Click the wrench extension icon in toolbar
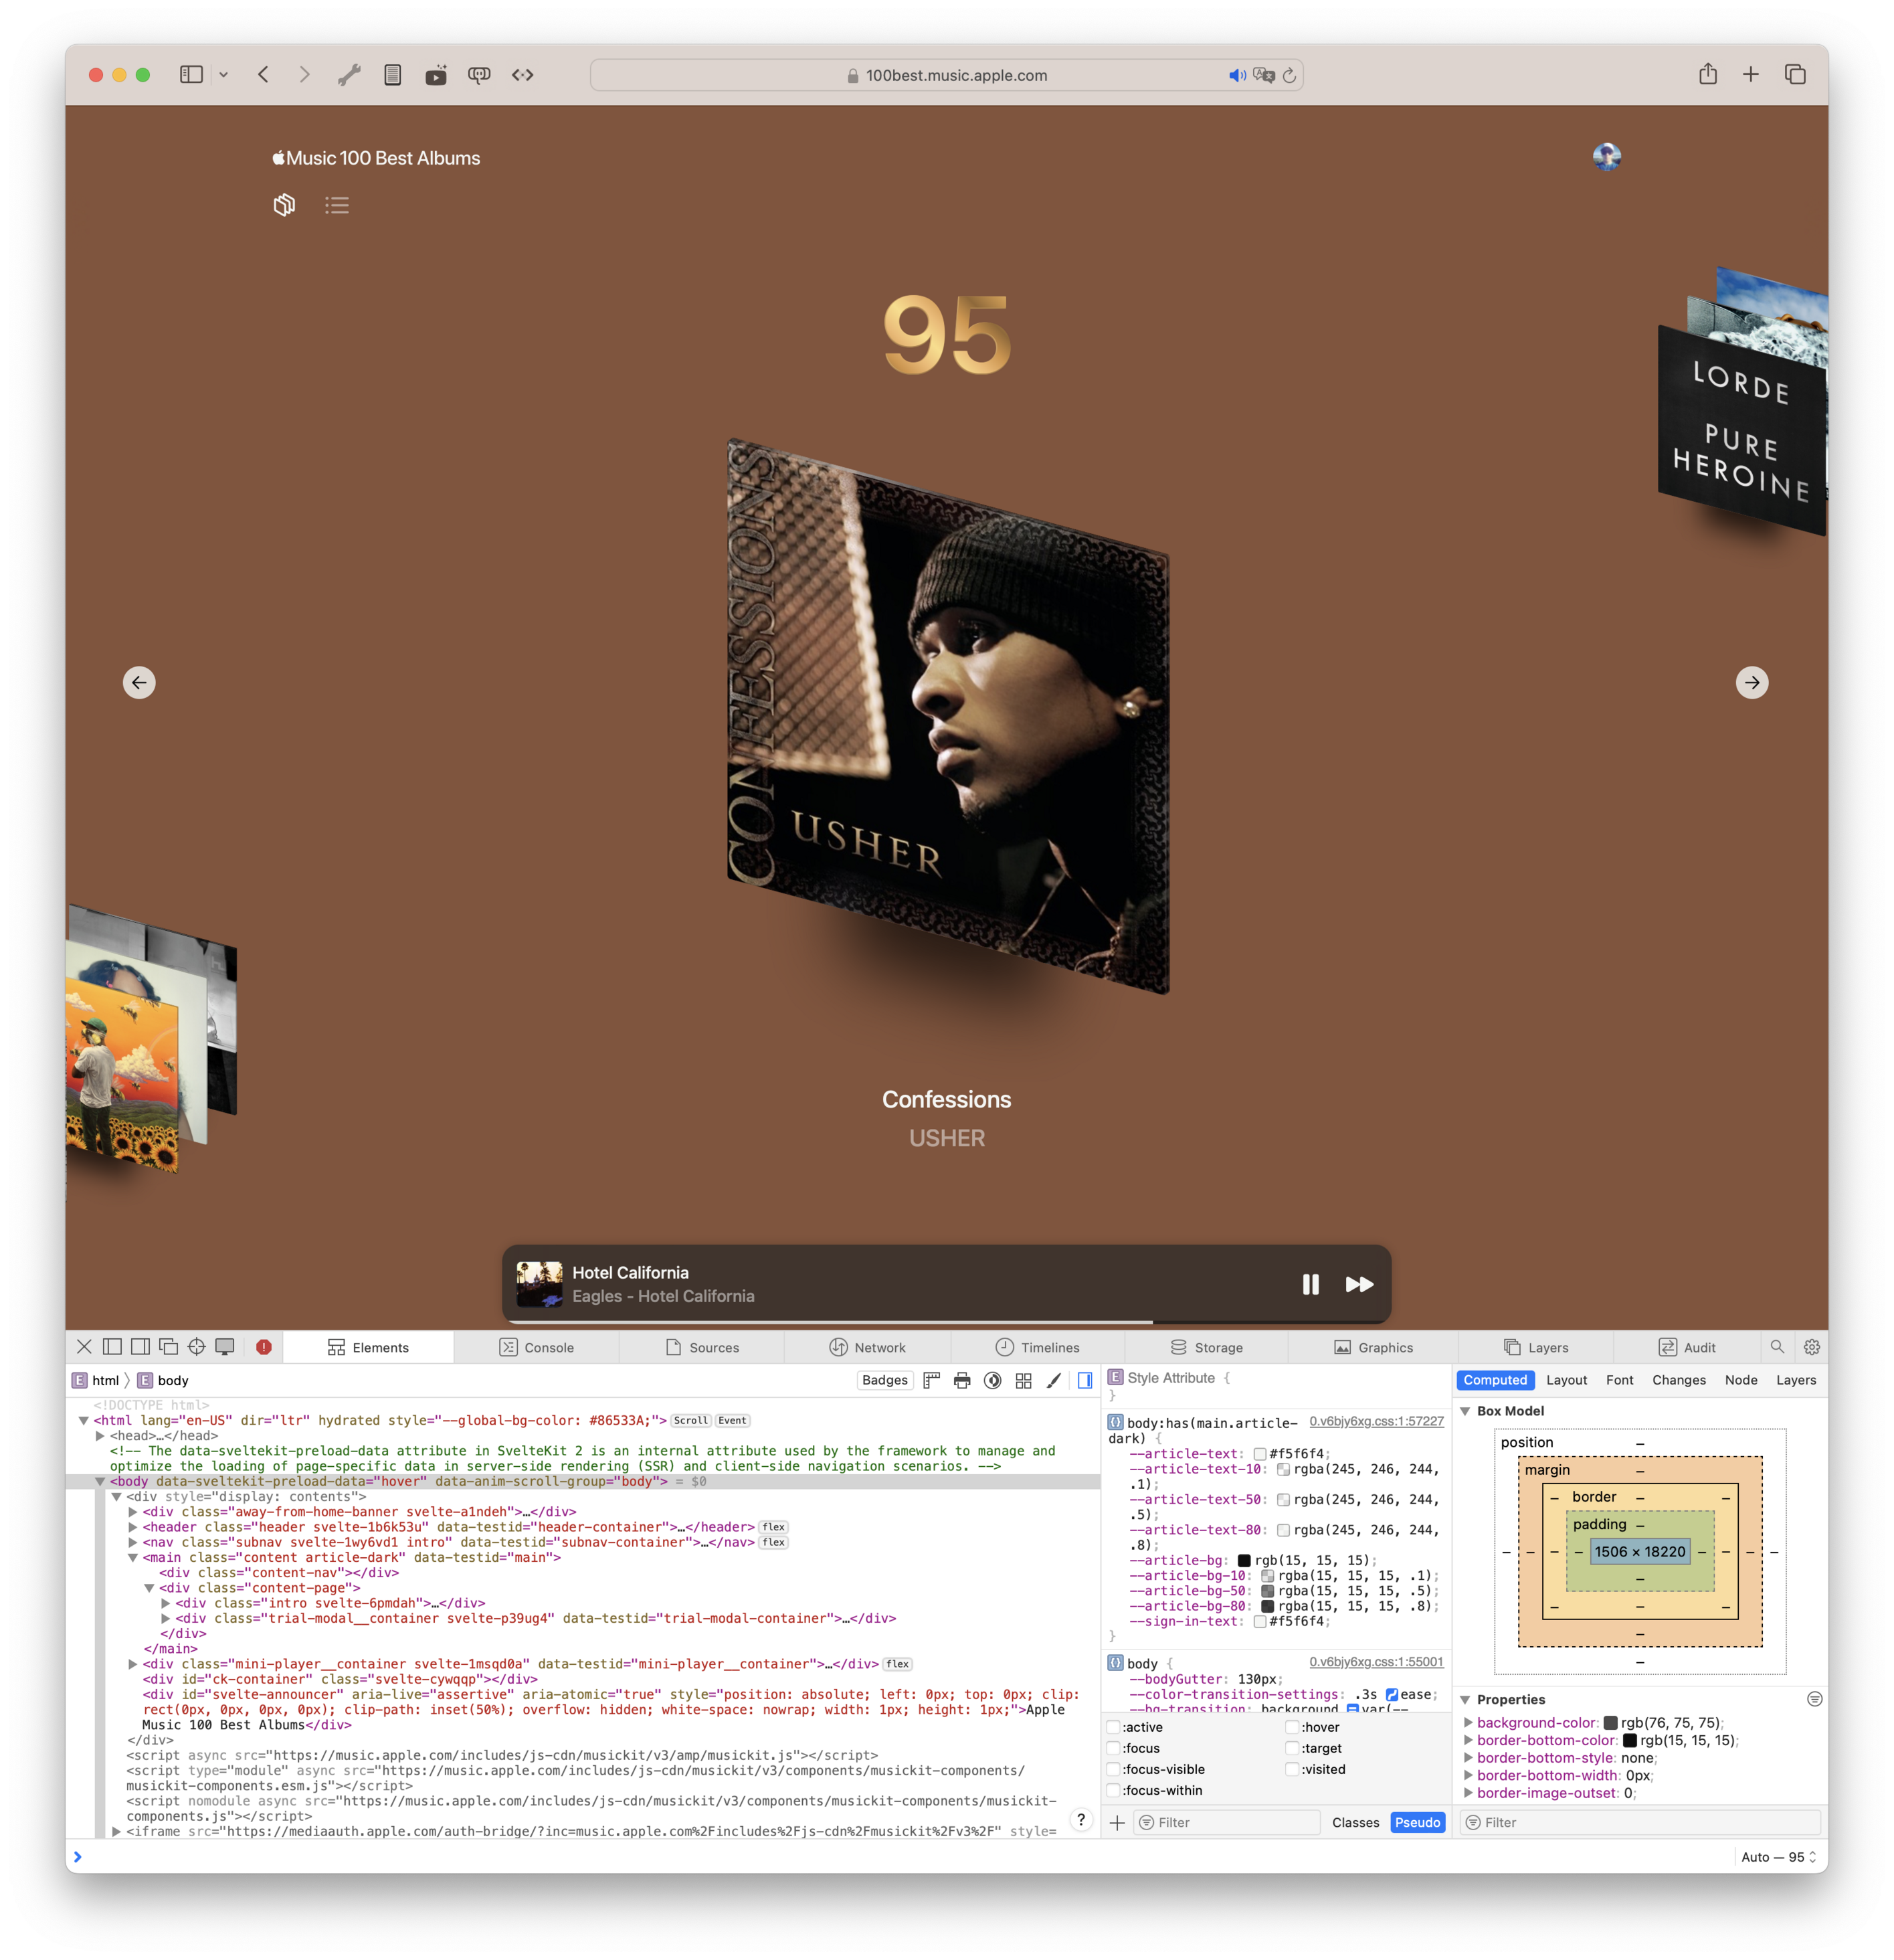 click(349, 74)
